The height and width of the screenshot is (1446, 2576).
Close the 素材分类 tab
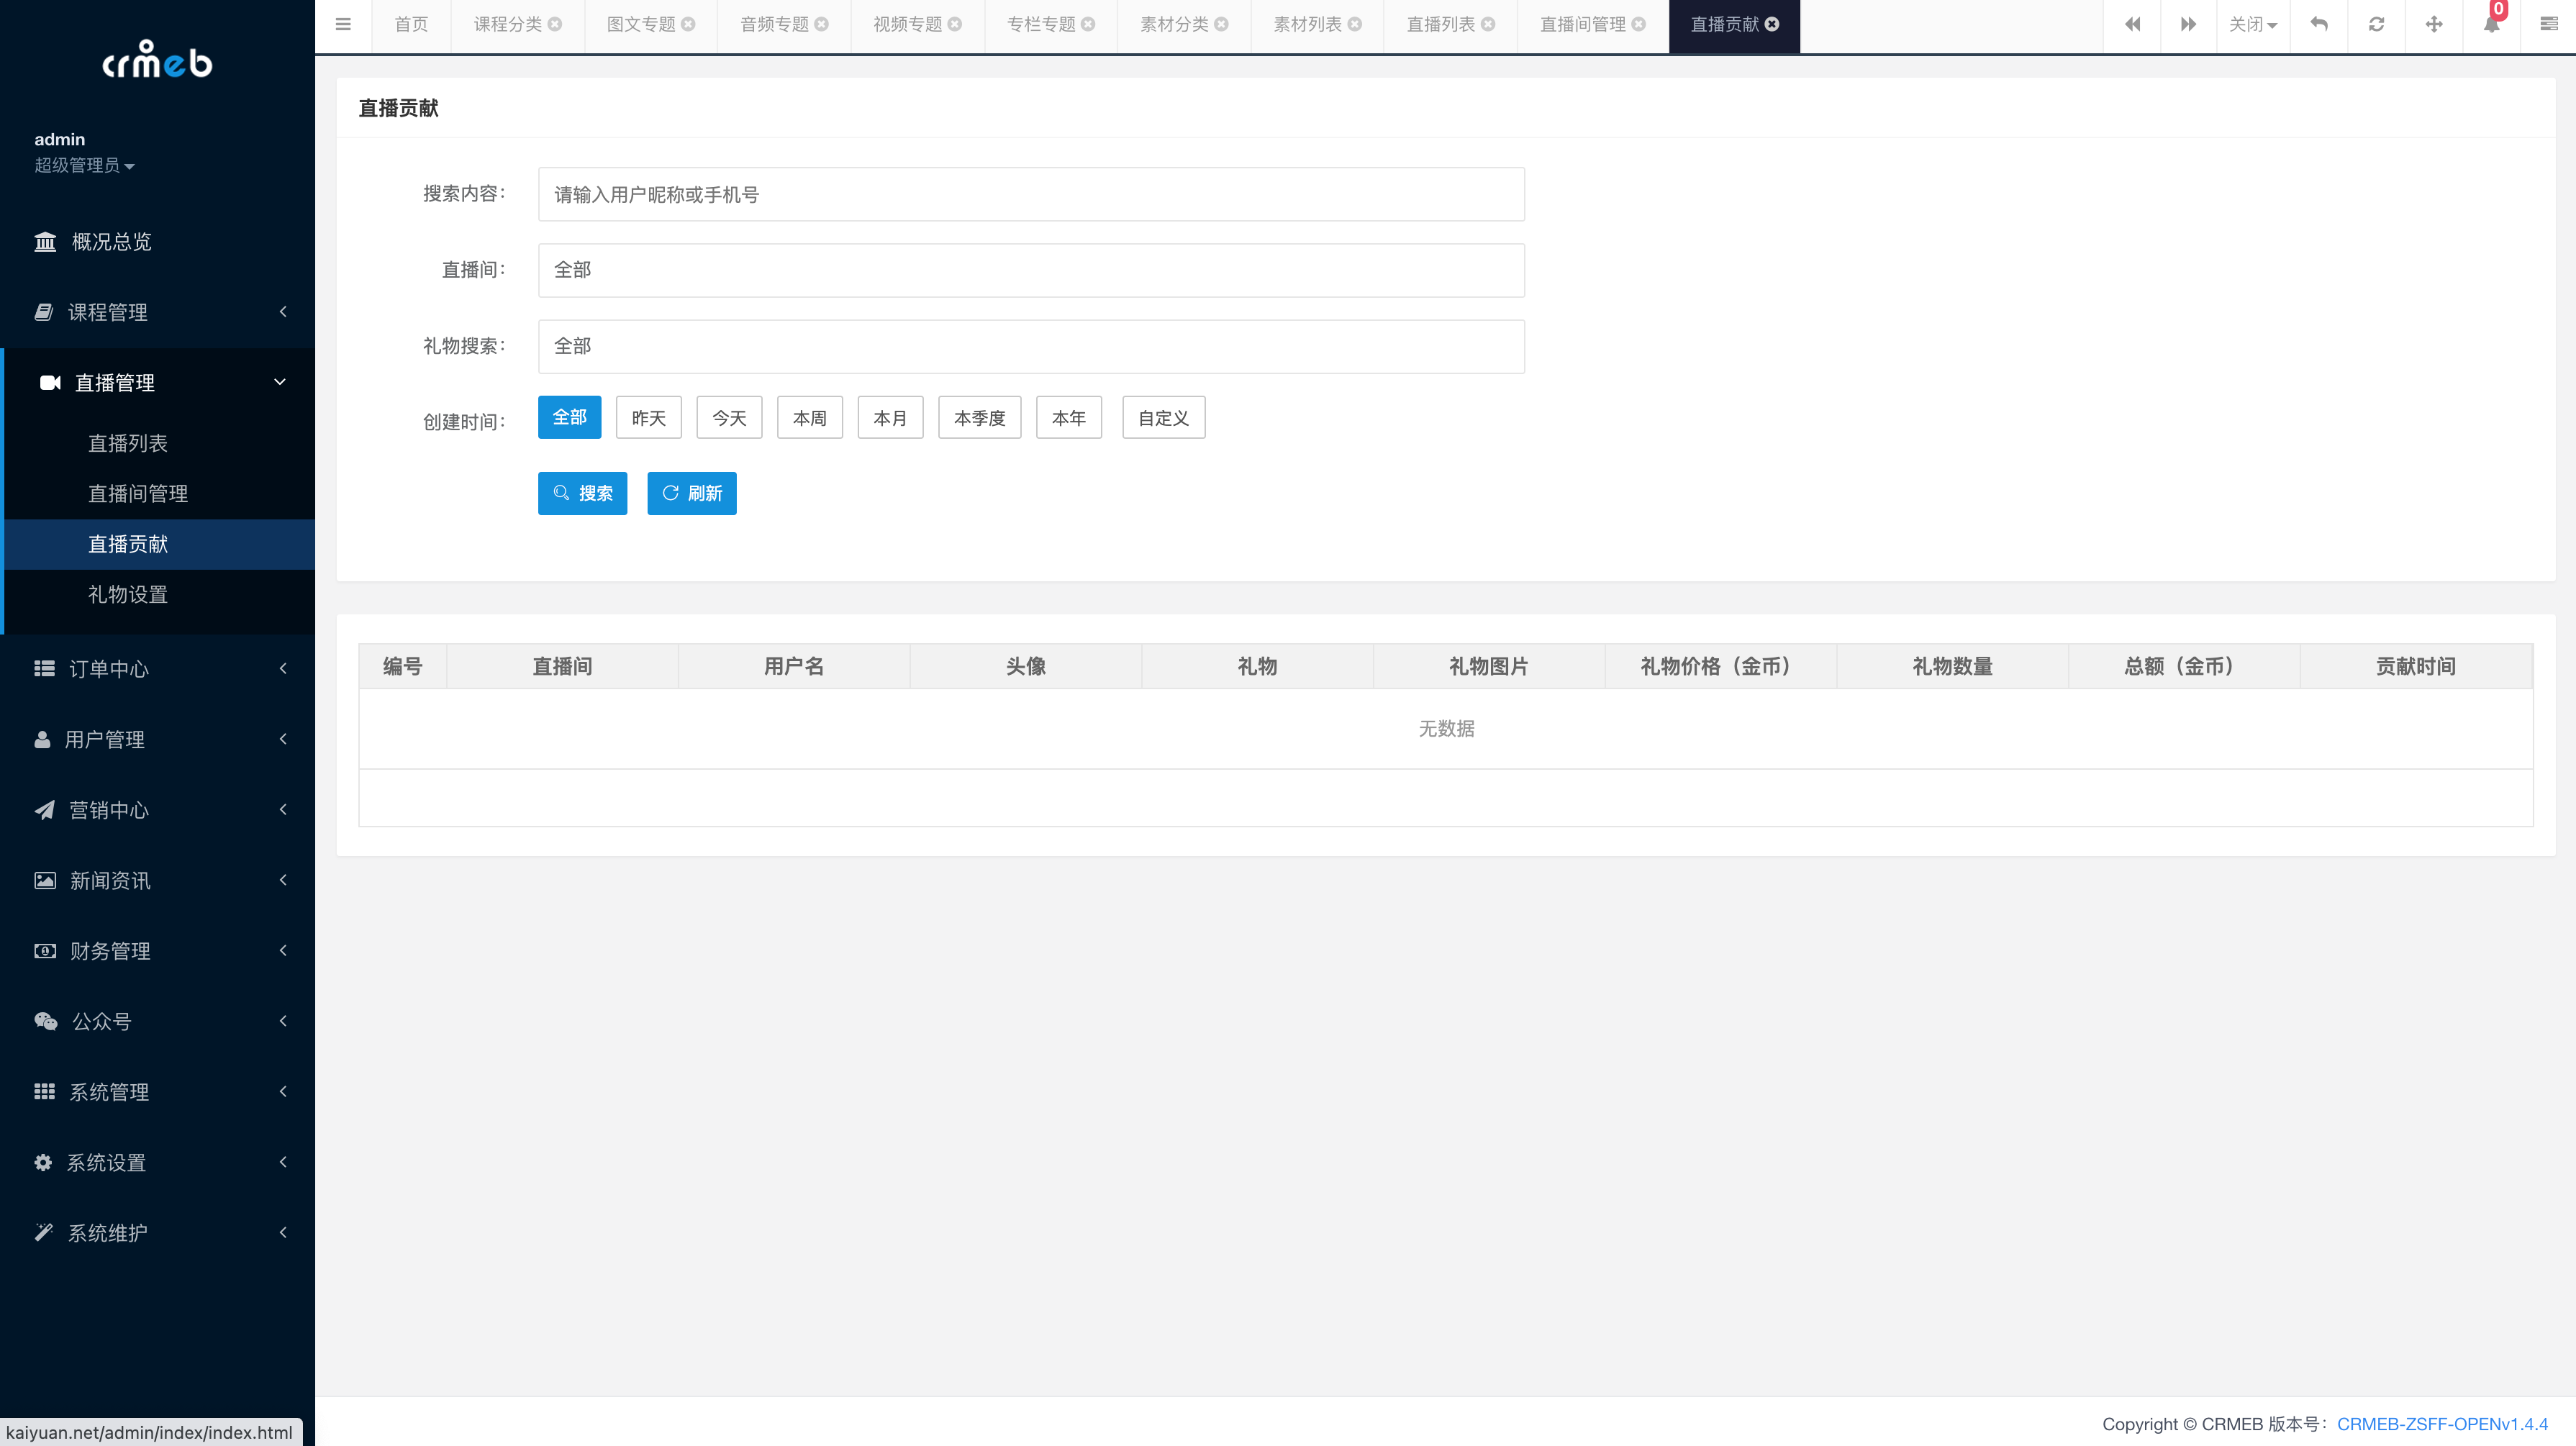pos(1221,24)
